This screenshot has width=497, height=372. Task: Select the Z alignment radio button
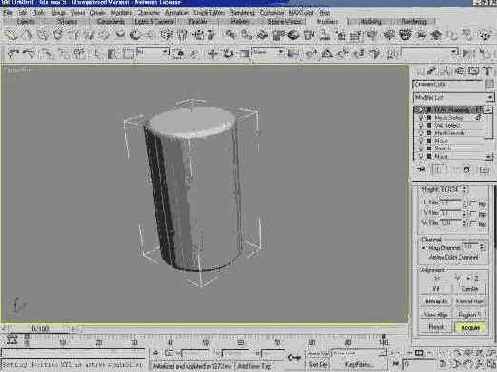tap(470, 278)
